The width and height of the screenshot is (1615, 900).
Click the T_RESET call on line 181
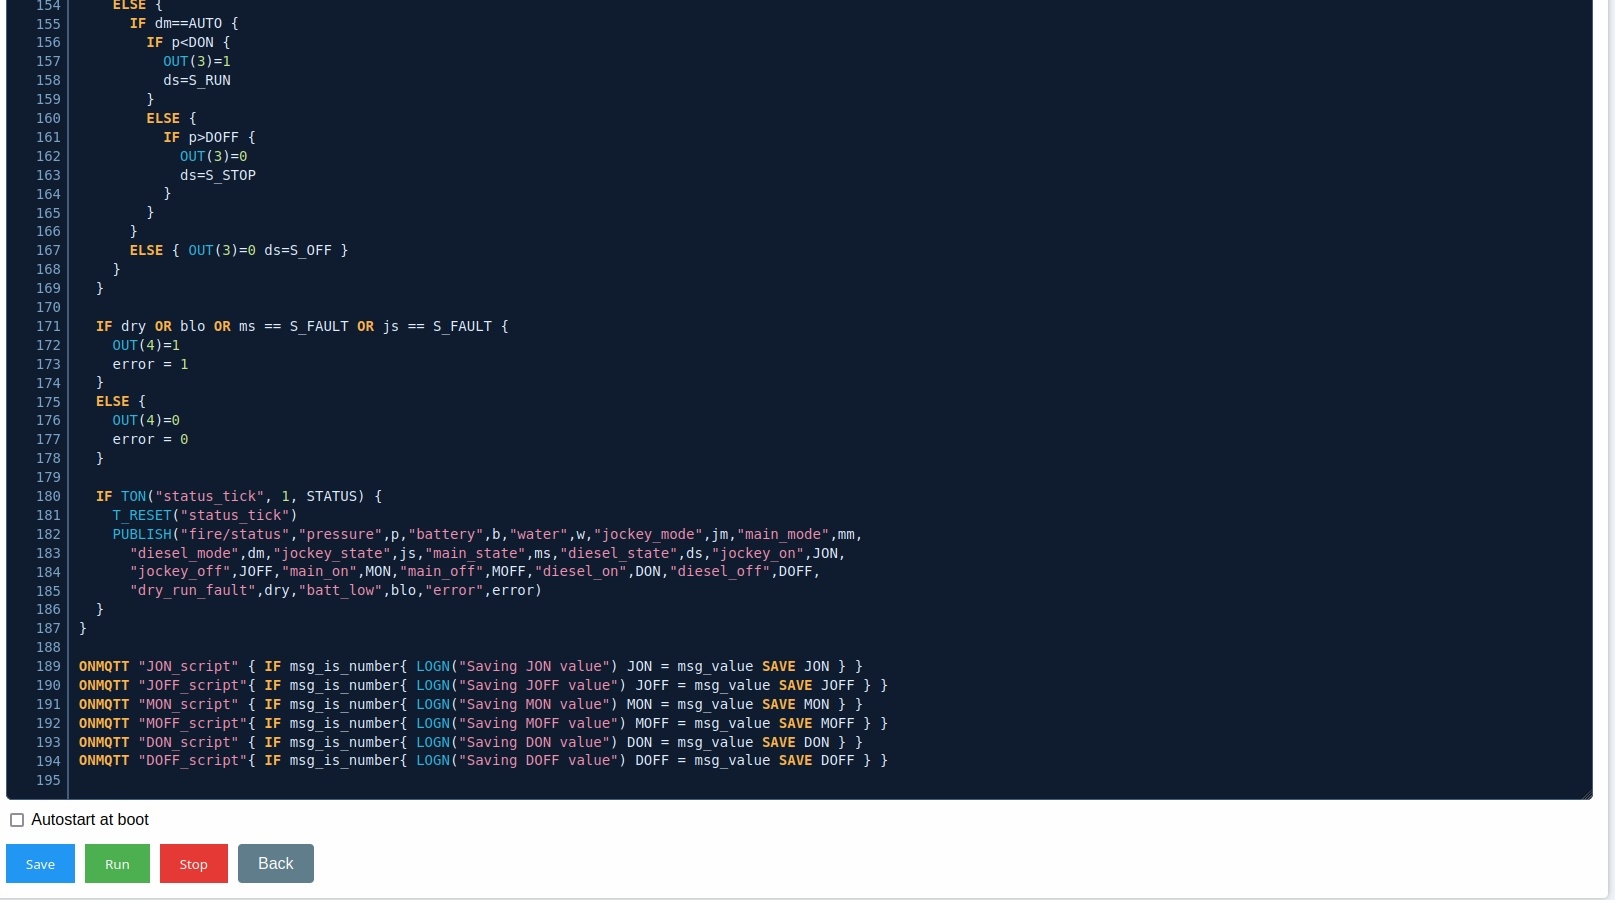coord(142,515)
